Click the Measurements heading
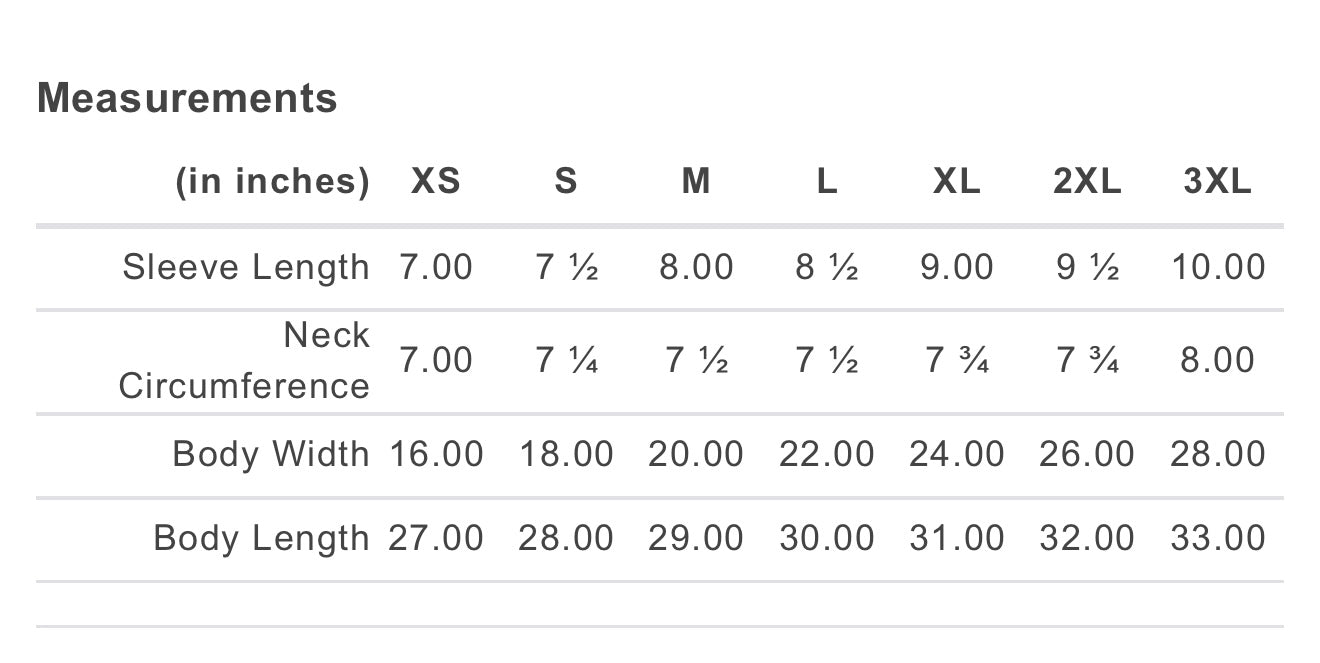The image size is (1320, 663). click(x=187, y=98)
